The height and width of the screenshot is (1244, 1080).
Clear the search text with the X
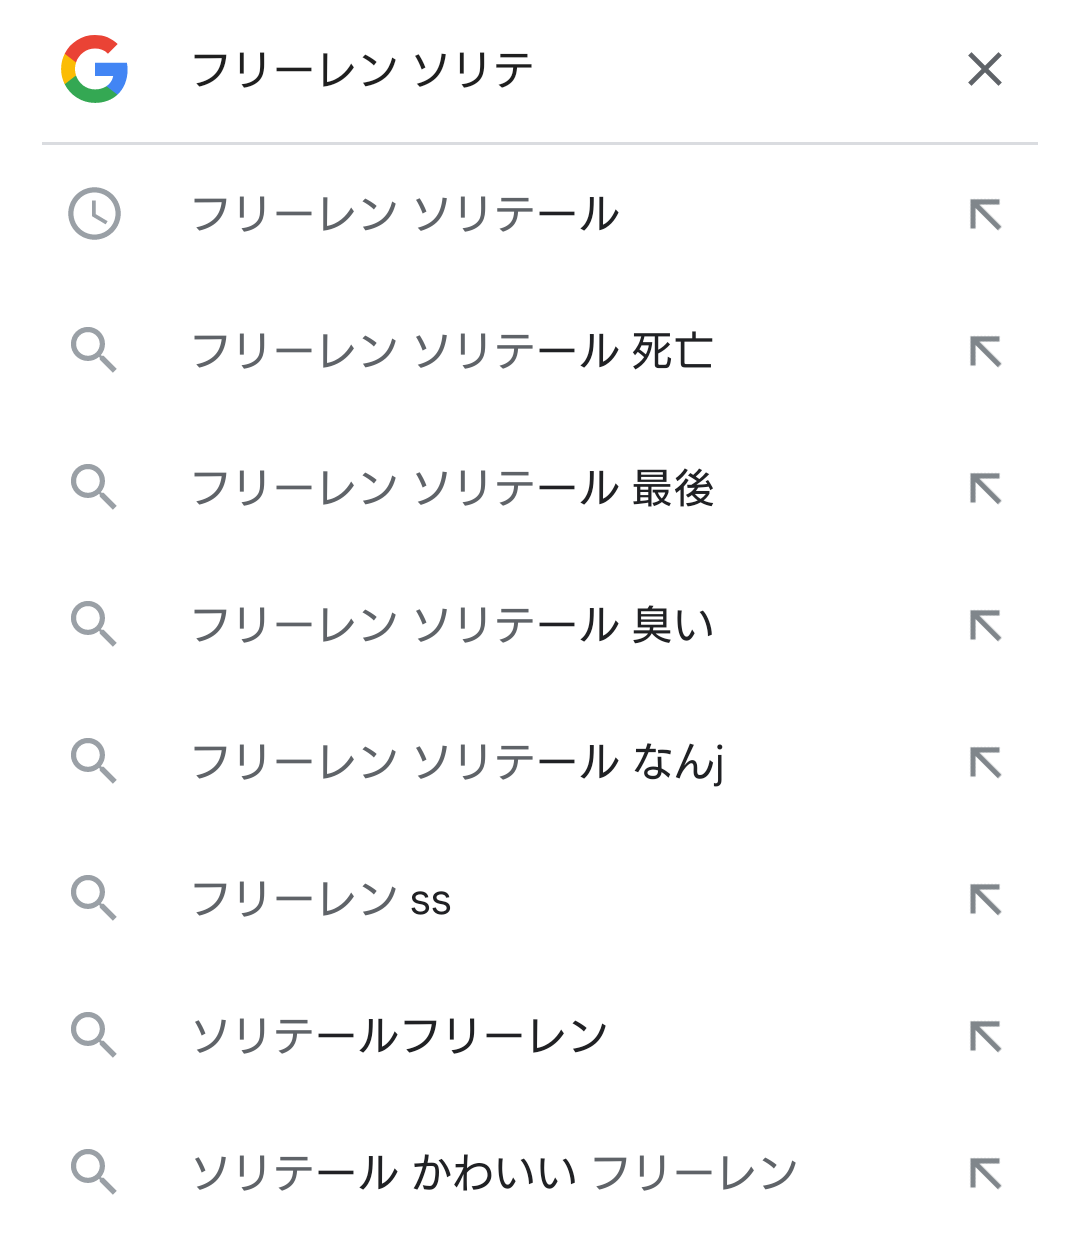985,69
